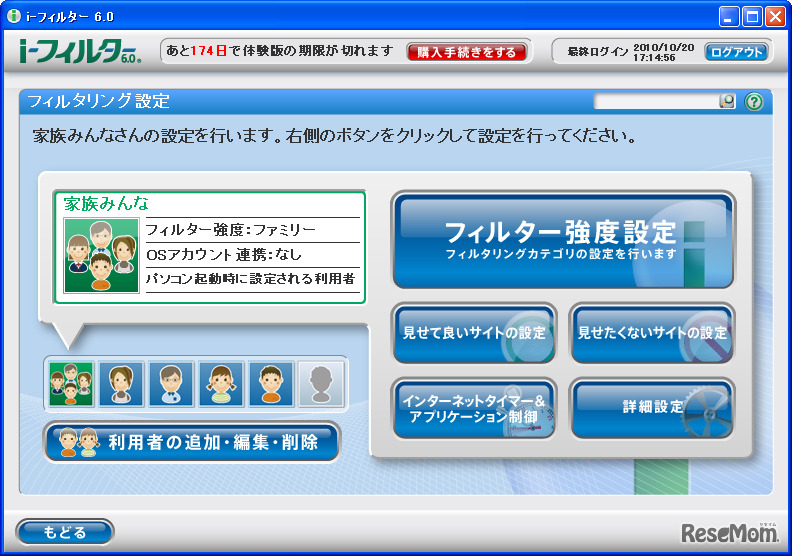Click the red 購入手続きをする button

click(x=467, y=52)
